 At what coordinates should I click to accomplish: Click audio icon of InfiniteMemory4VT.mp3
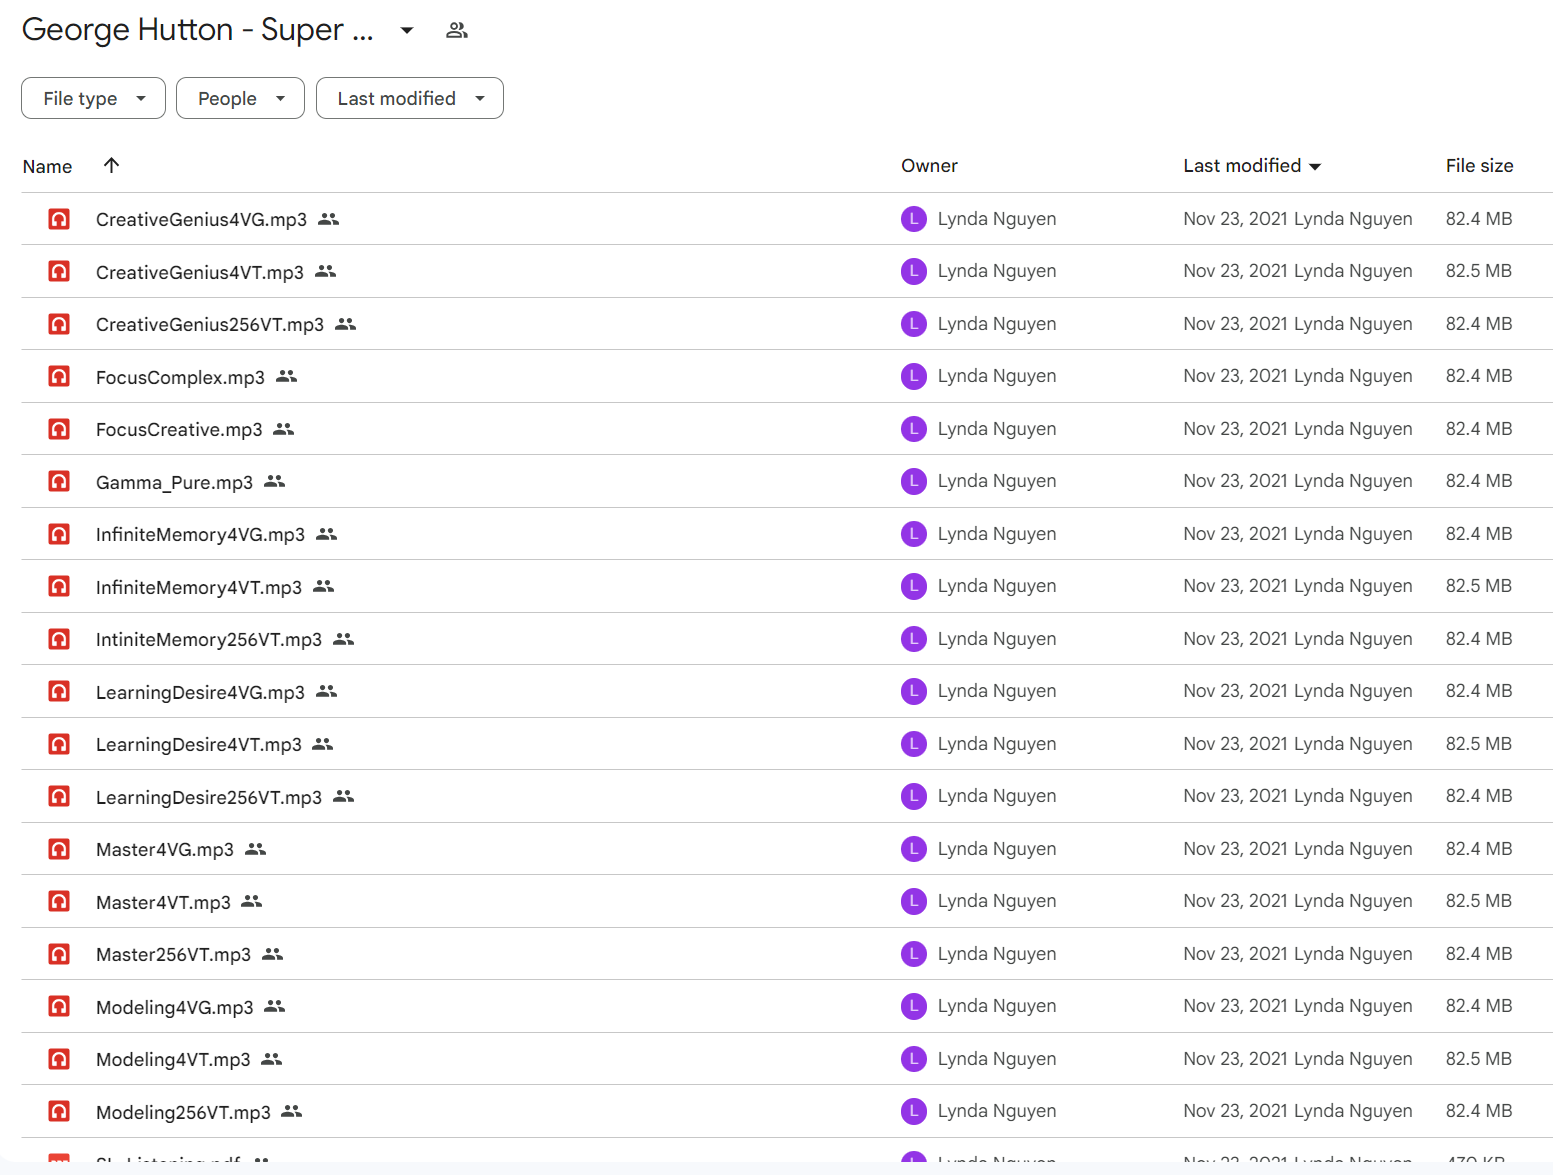pyautogui.click(x=59, y=586)
